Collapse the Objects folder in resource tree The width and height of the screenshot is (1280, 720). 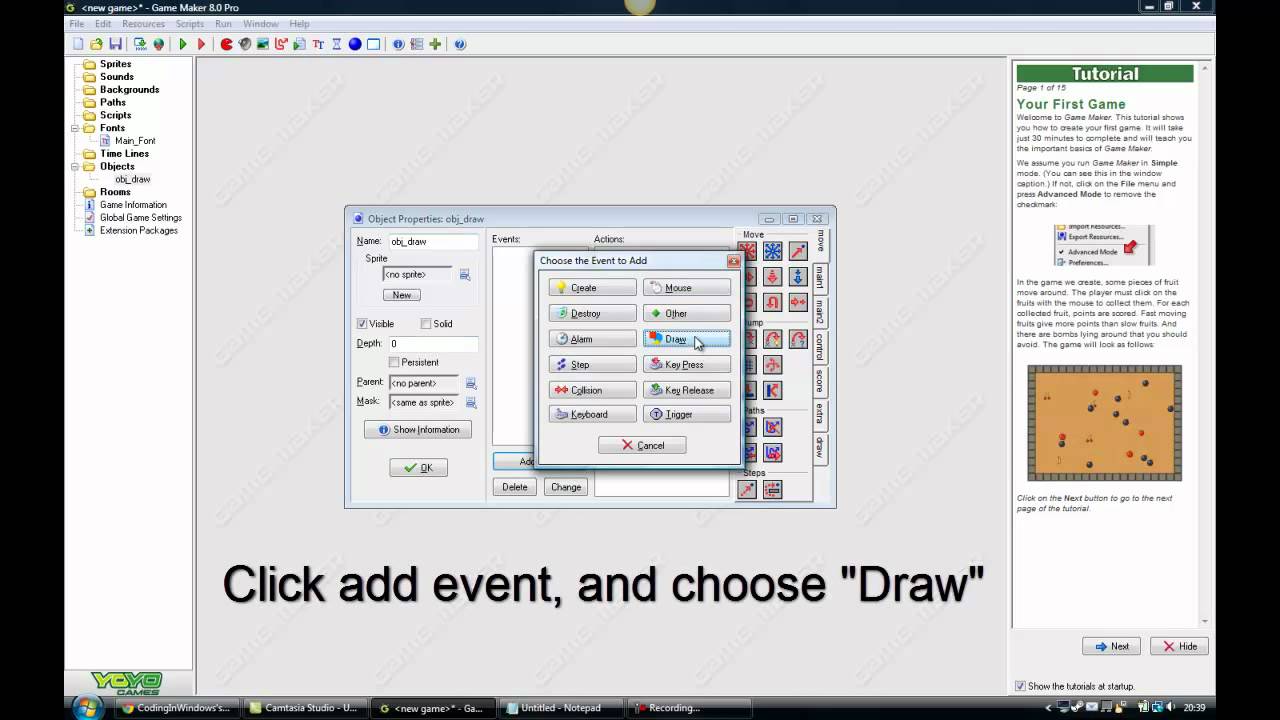(x=76, y=166)
